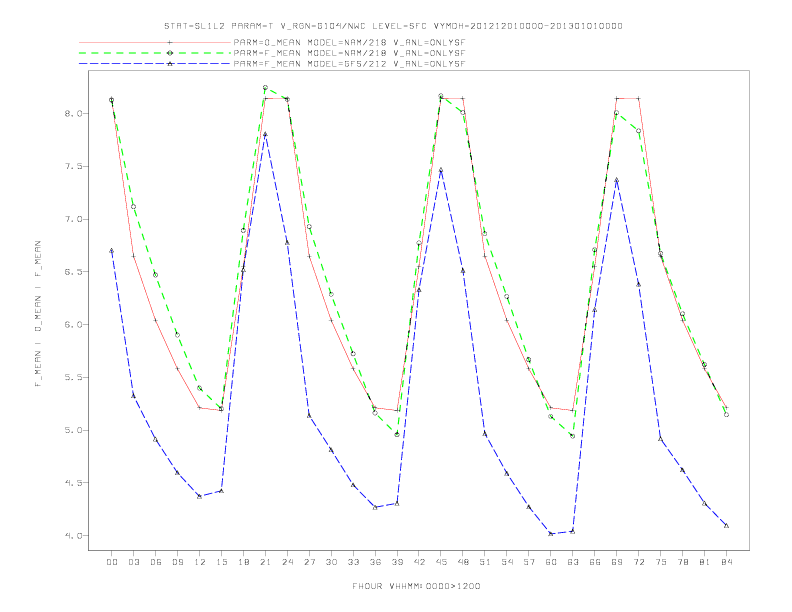Click the x-axis tick label 09

coord(177,562)
